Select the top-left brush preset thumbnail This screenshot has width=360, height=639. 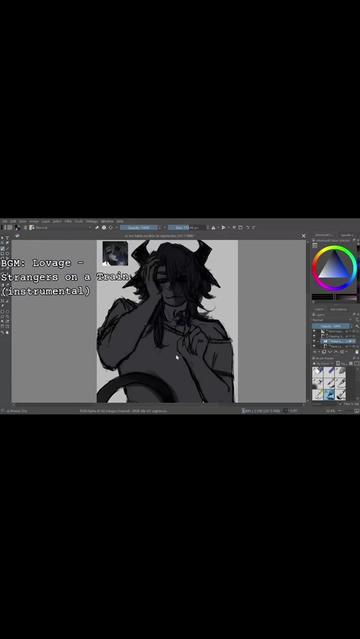(x=318, y=372)
